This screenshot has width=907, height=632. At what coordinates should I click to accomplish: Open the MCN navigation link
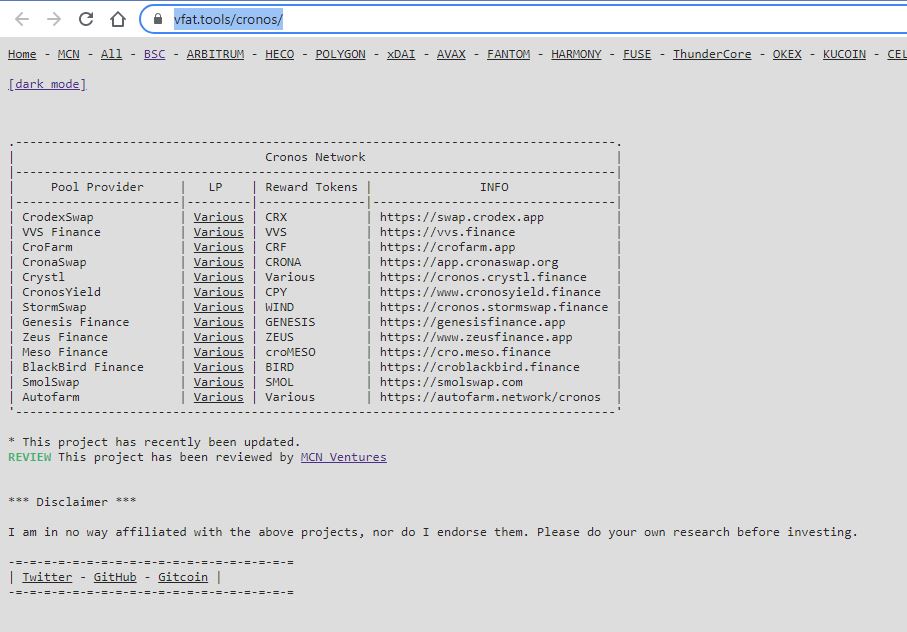pos(68,54)
